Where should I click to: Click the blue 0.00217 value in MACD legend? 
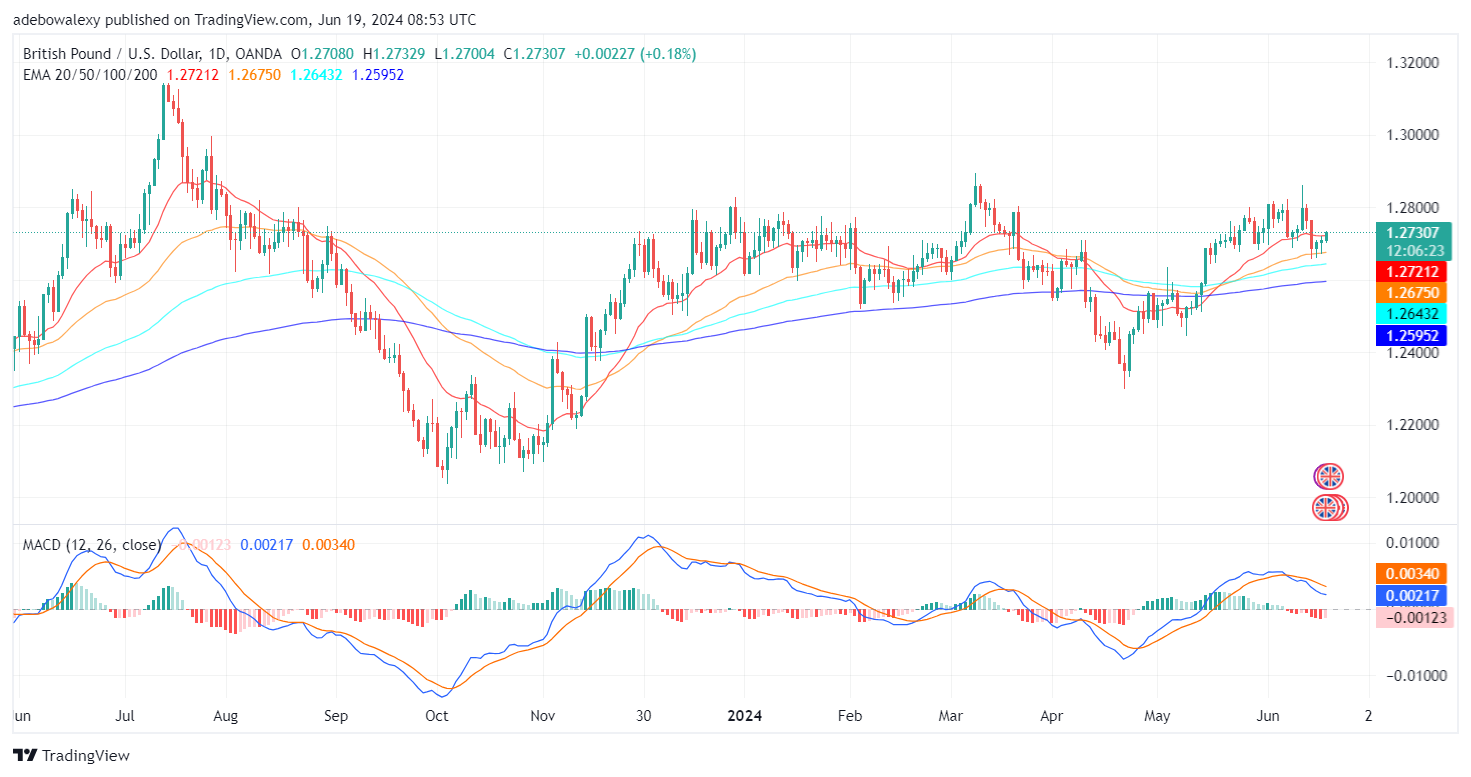tap(265, 544)
